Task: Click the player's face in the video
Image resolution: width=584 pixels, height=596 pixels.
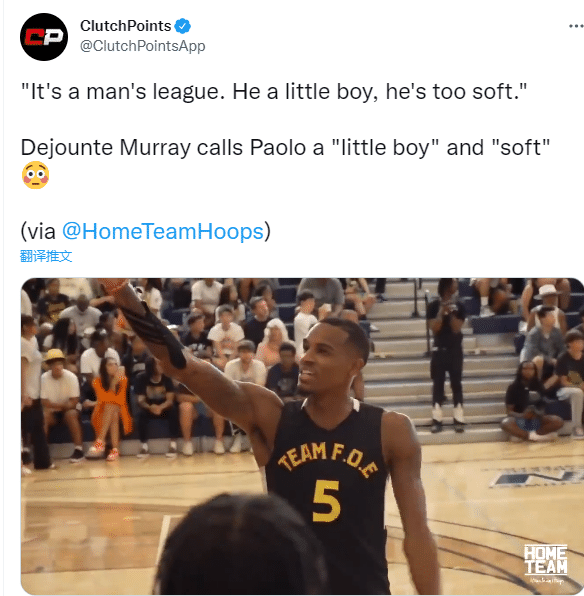Action: 327,357
